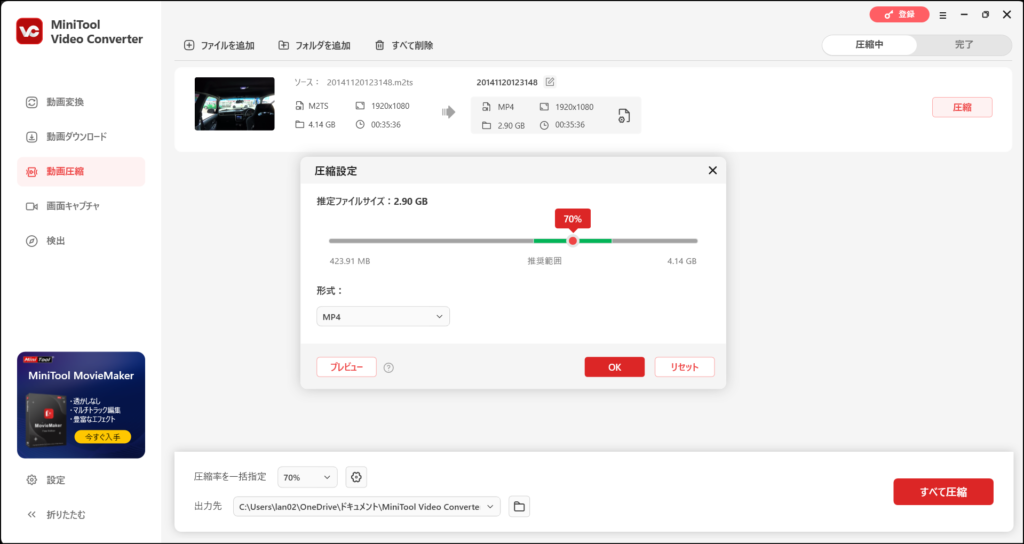
Task: Click the help question mark icon beside プレビュー
Action: coord(389,368)
